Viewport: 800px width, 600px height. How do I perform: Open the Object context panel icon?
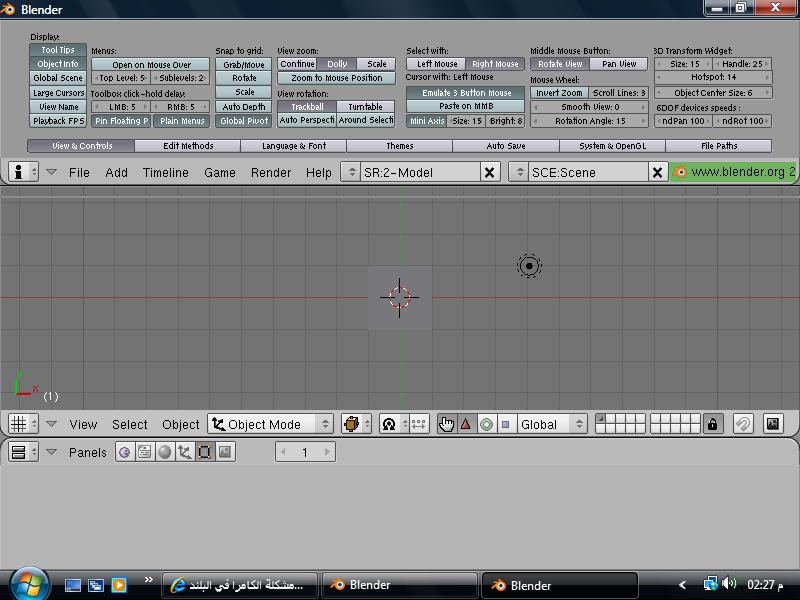[x=184, y=452]
